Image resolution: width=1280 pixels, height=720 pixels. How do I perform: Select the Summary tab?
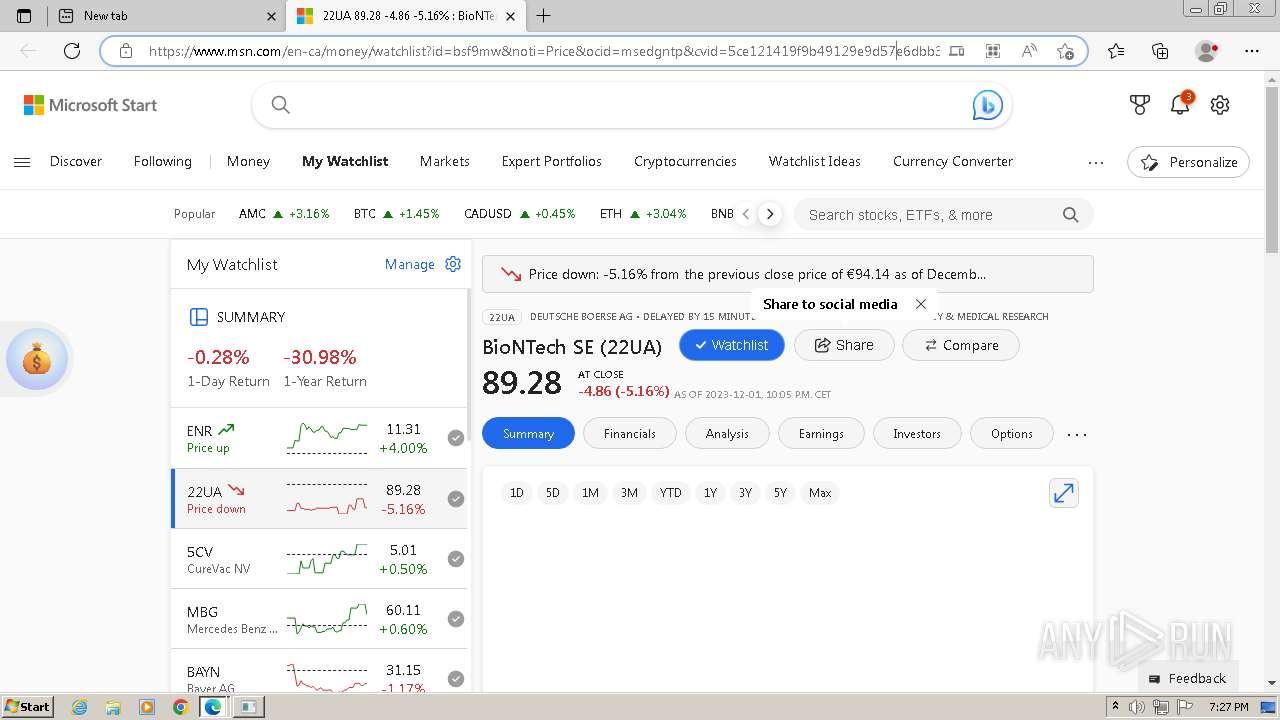point(528,434)
